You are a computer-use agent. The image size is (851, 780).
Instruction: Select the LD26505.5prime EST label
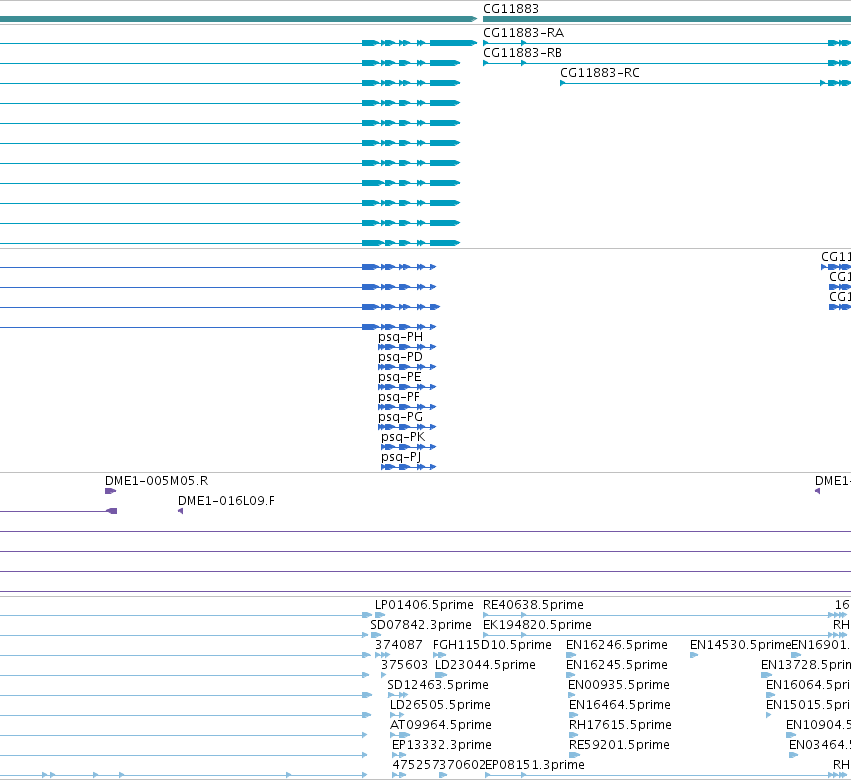click(x=440, y=705)
